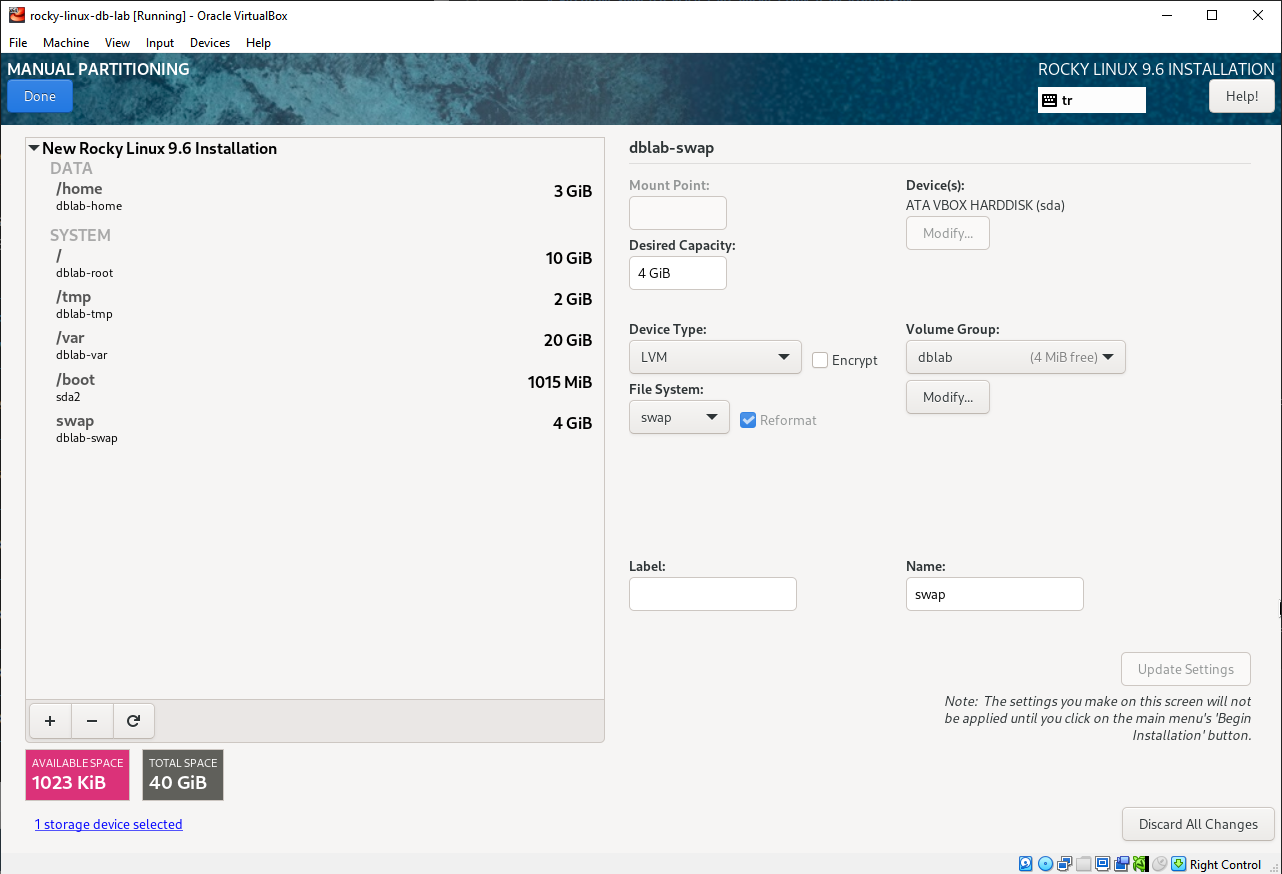Click the 'Right Control' host key text
This screenshot has width=1282, height=874.
pos(1226,865)
